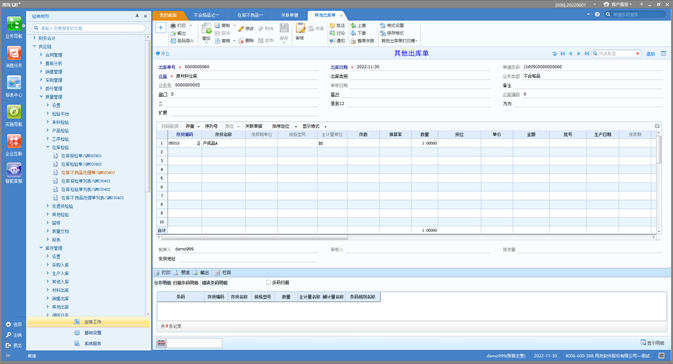Screen dimensions: 673x364
Task: Open the 企业互联 sidebar icon
Action: [x=14, y=141]
